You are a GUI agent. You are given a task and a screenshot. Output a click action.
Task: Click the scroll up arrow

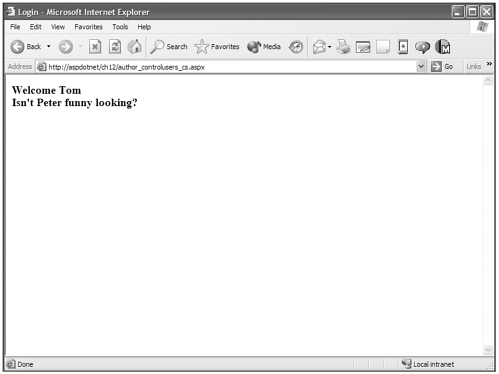click(488, 80)
